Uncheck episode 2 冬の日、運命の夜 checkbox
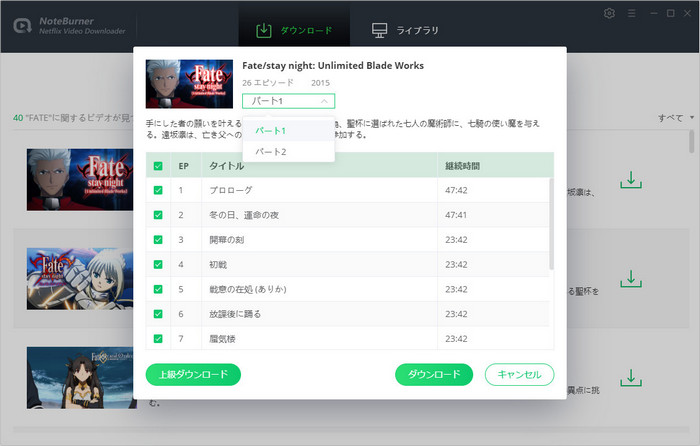The image size is (700, 446). coord(158,215)
